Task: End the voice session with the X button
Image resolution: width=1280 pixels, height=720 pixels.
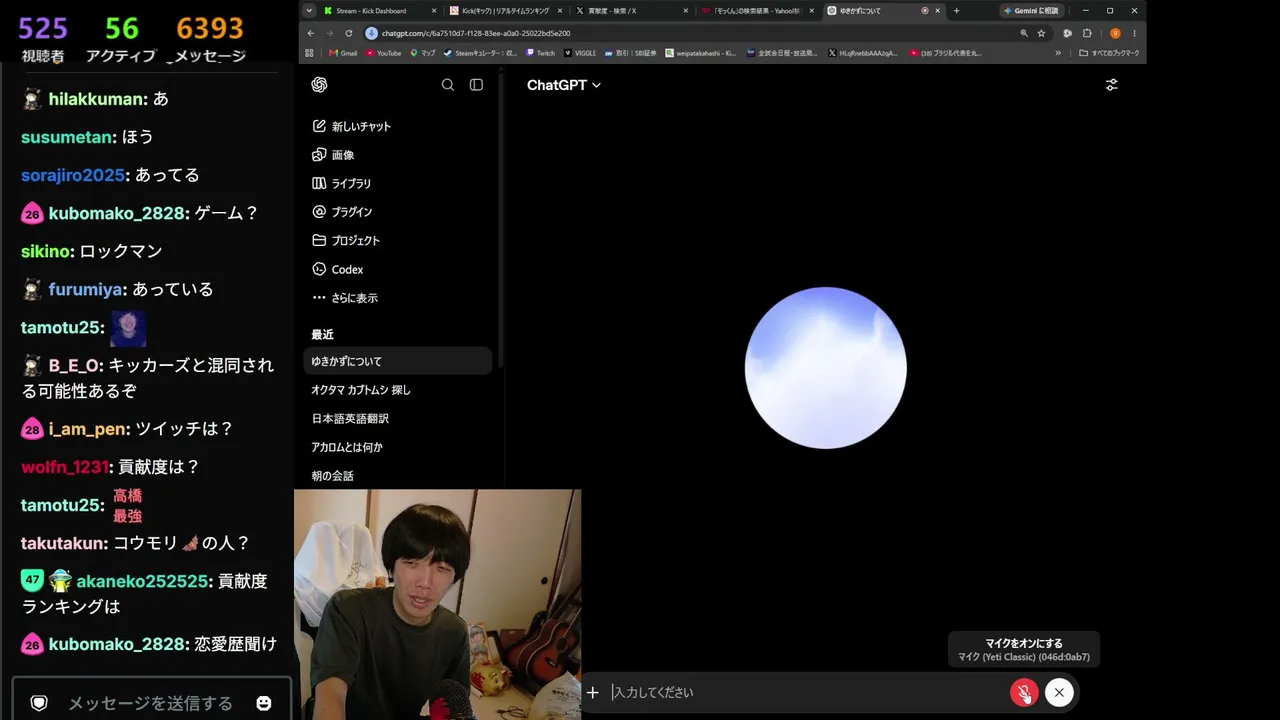Action: point(1059,692)
